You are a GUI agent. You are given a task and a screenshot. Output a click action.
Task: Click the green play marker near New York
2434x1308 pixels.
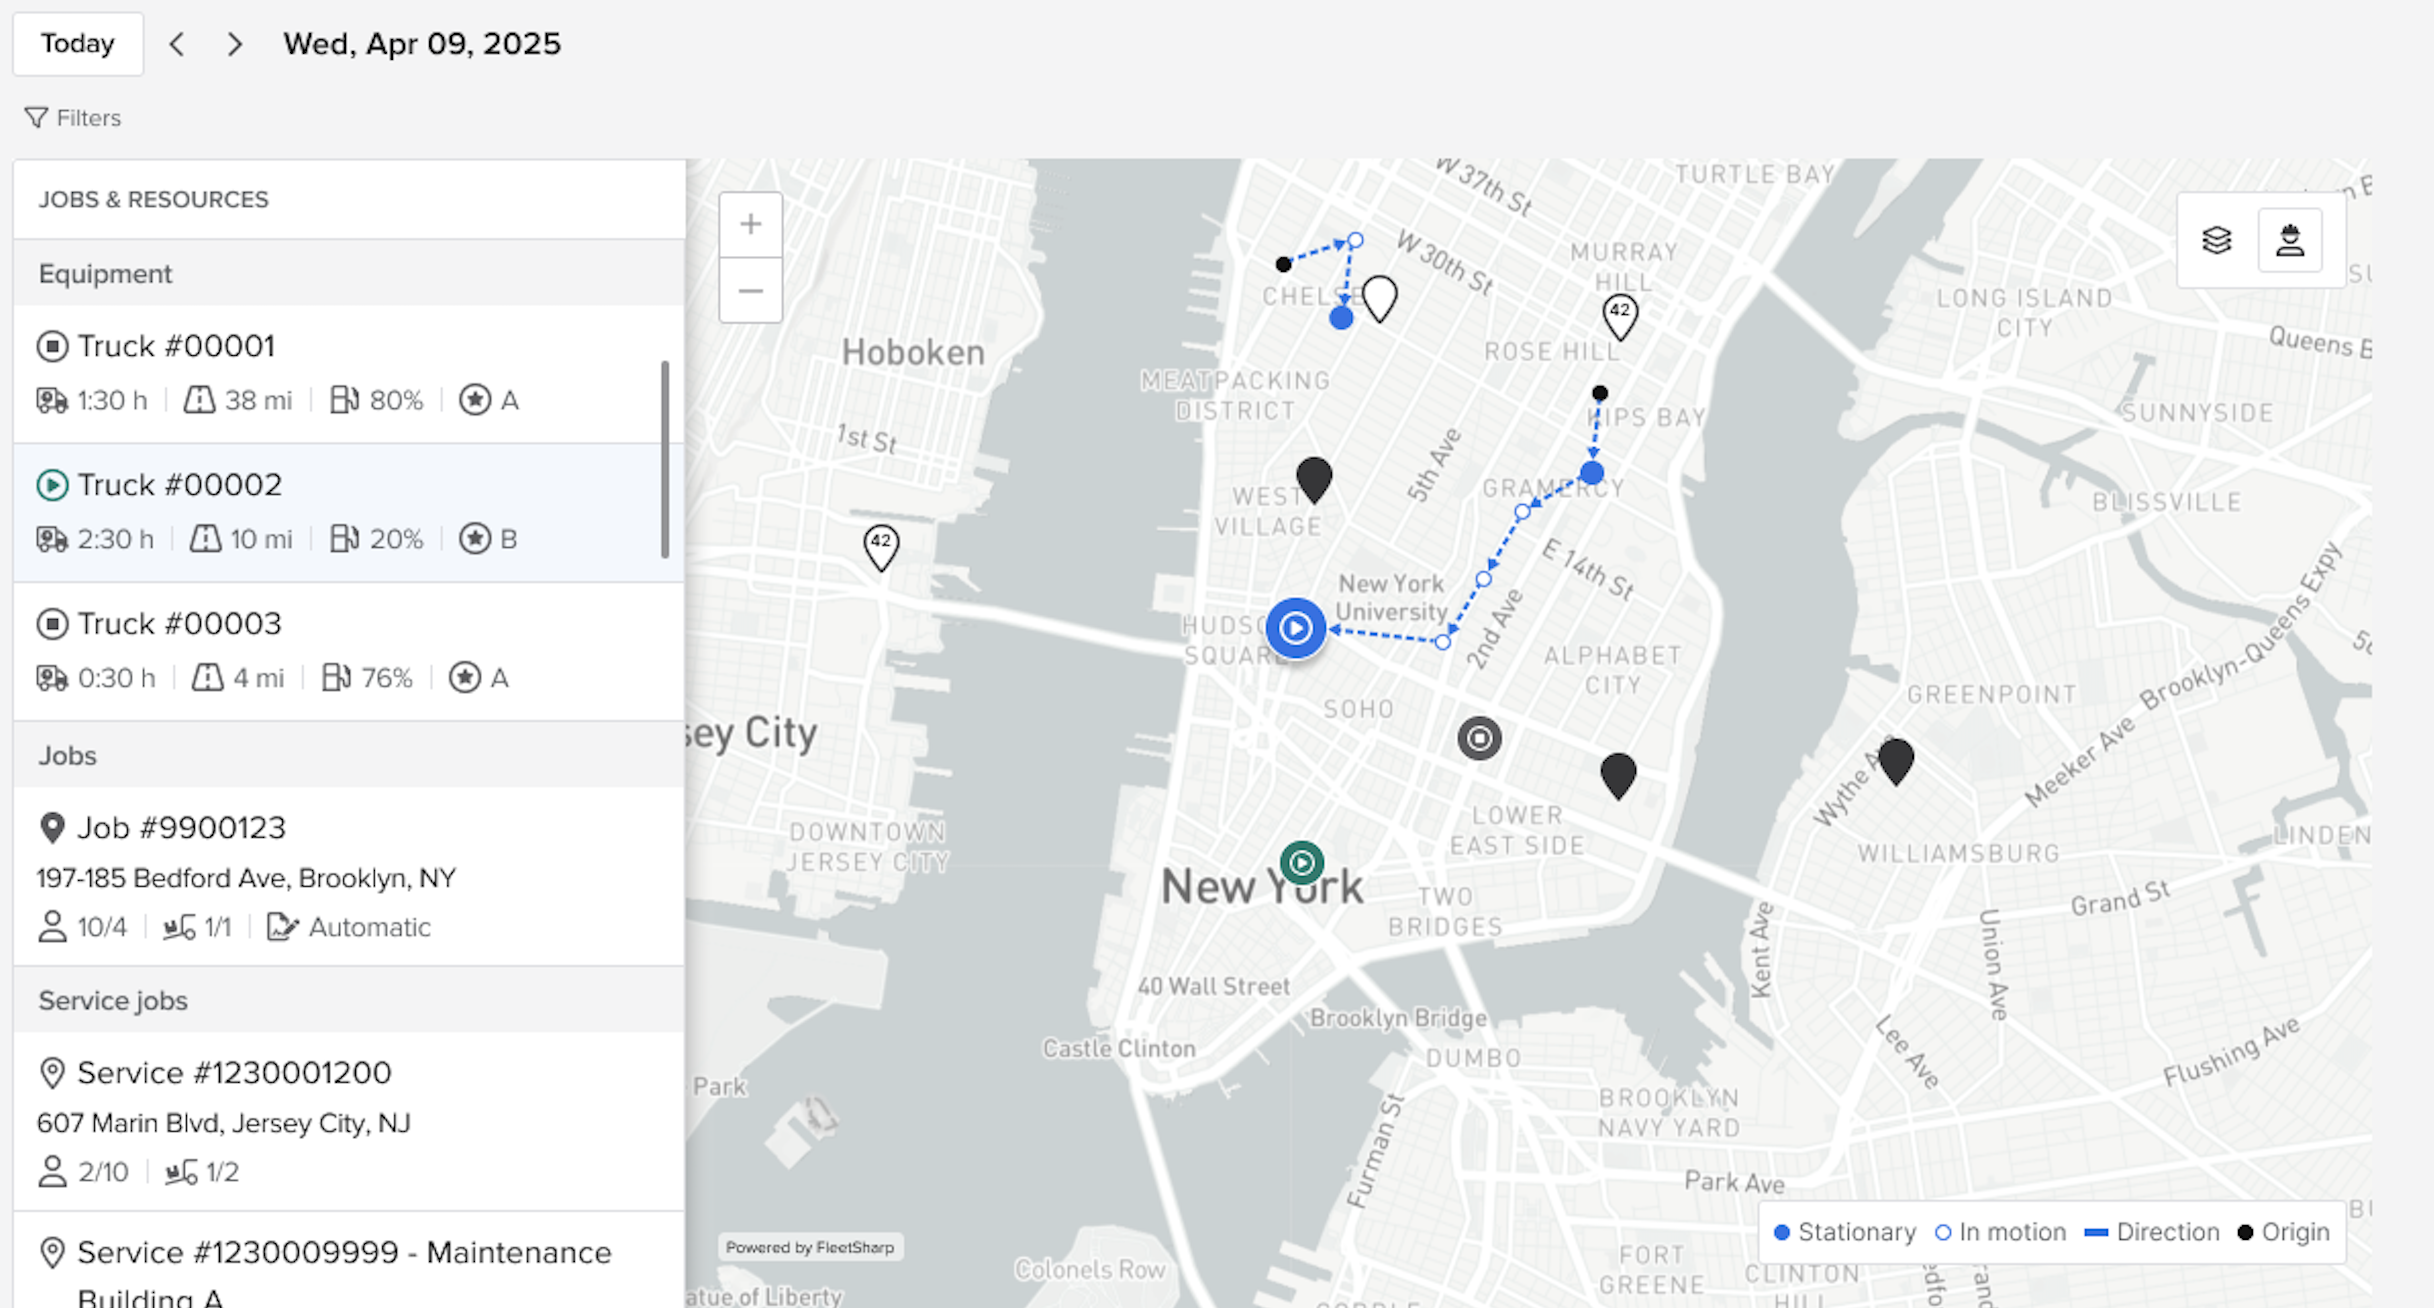pyautogui.click(x=1301, y=862)
